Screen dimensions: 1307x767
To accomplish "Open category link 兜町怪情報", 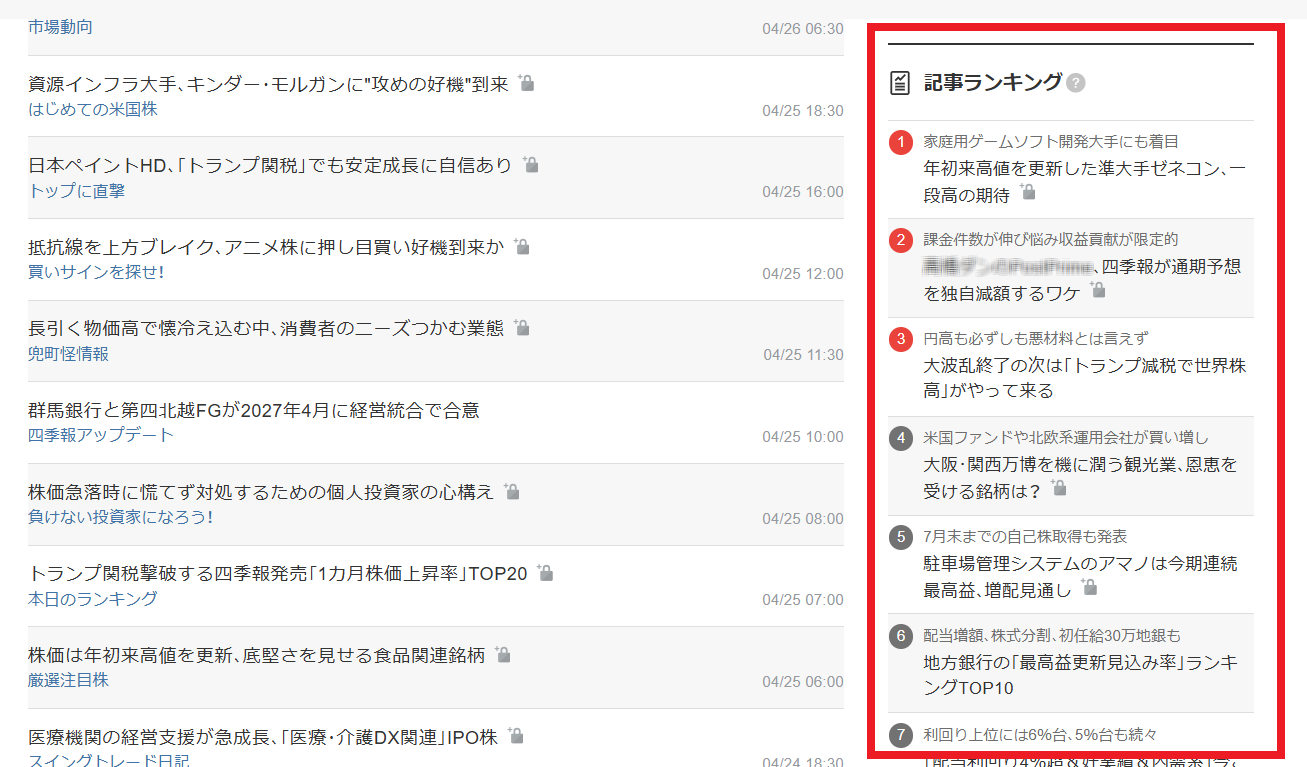I will coord(68,354).
